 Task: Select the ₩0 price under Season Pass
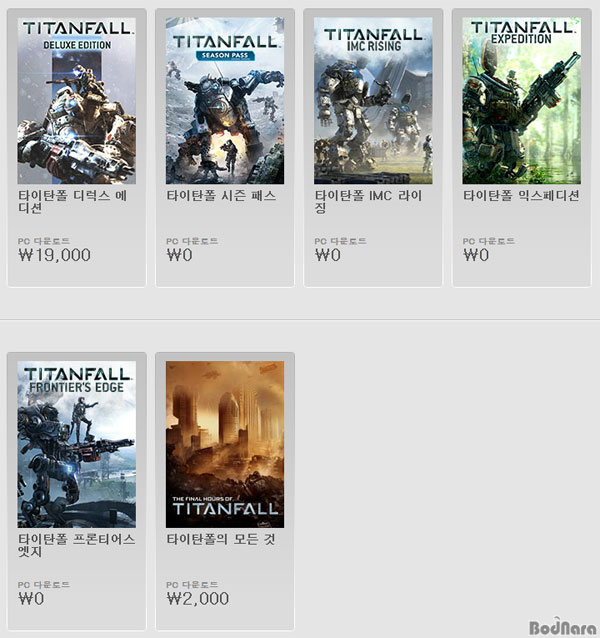179,255
